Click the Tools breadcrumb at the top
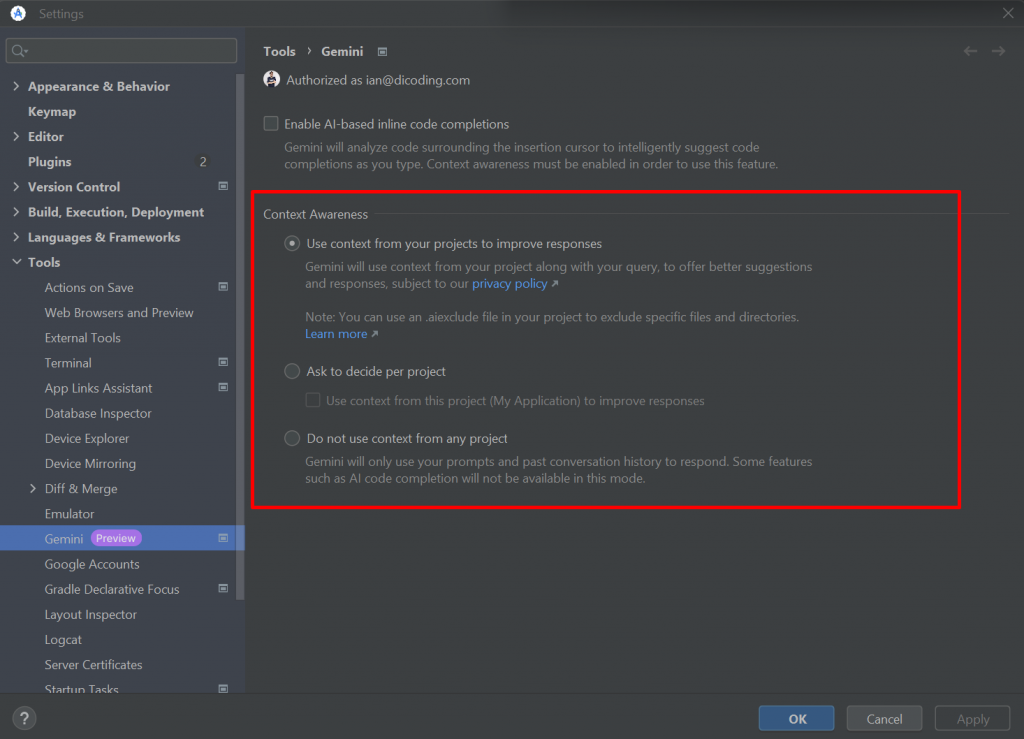Image resolution: width=1024 pixels, height=739 pixels. pyautogui.click(x=280, y=51)
